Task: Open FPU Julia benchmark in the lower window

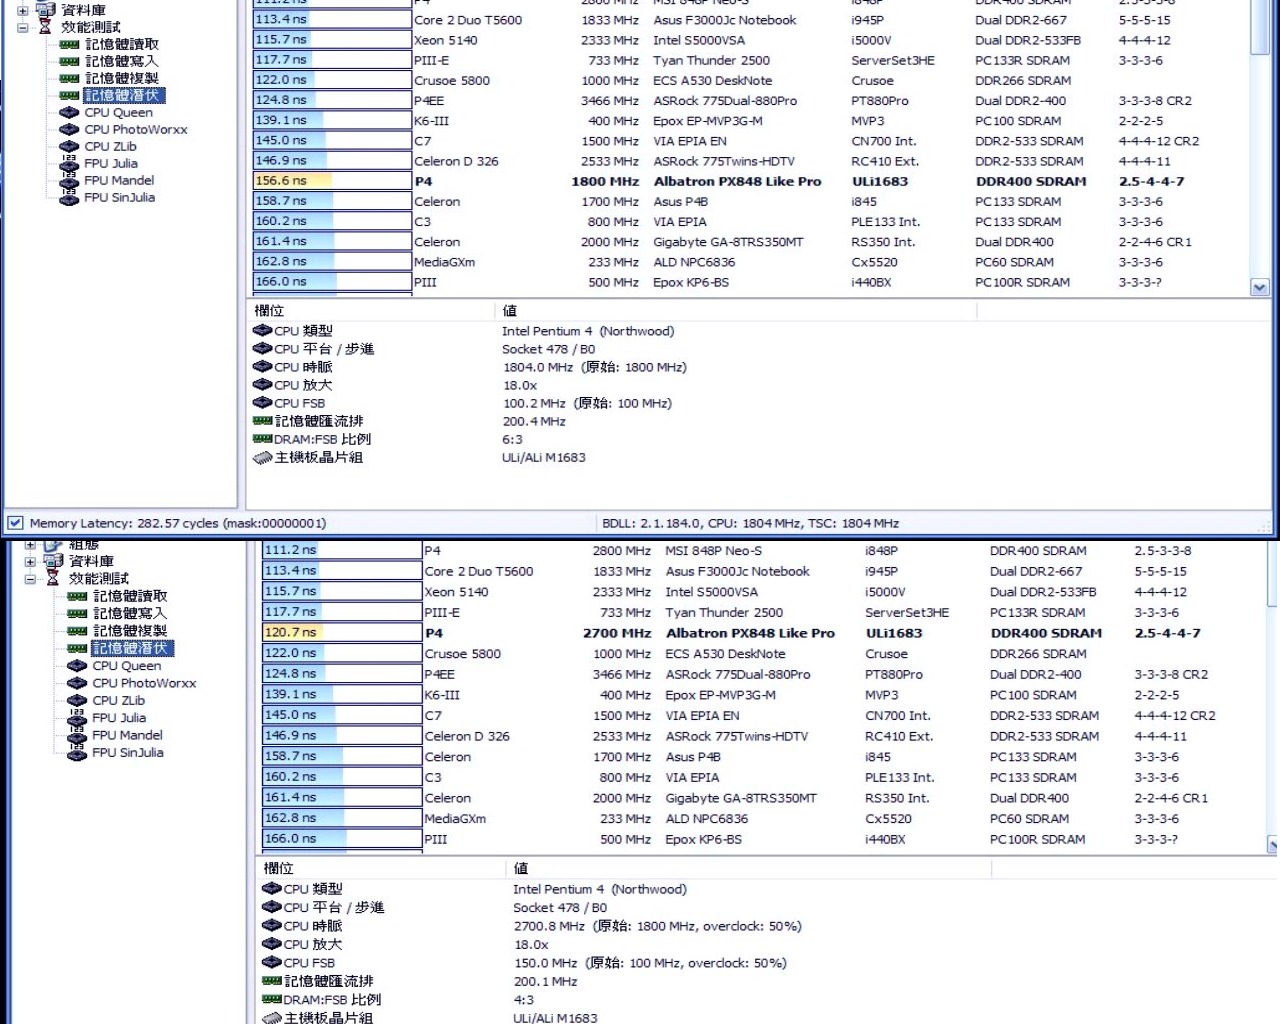Action: coord(119,718)
